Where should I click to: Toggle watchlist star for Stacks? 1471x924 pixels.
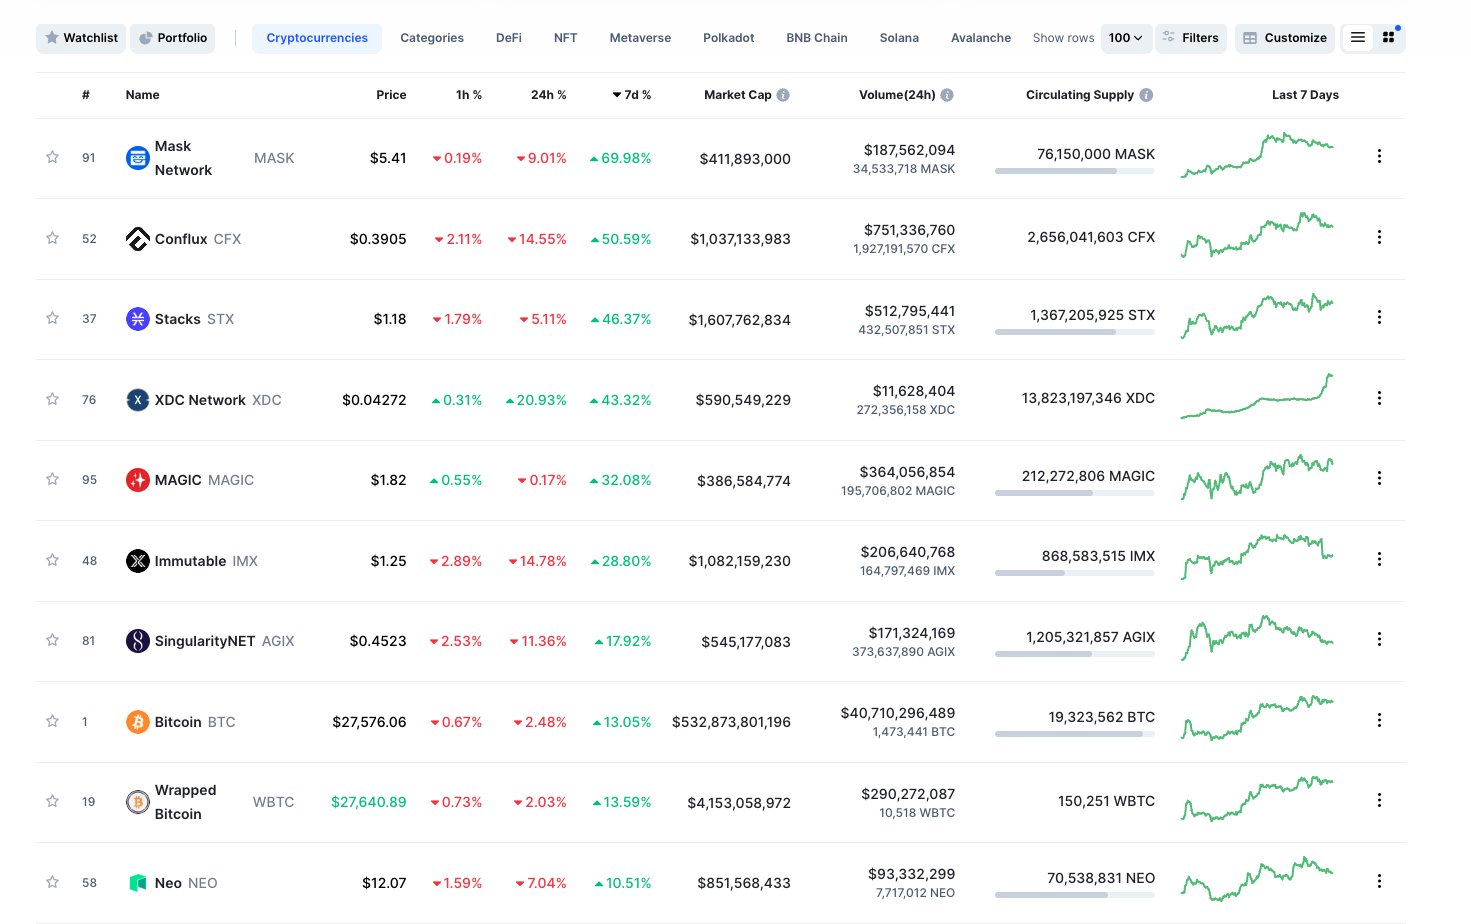[x=52, y=318]
